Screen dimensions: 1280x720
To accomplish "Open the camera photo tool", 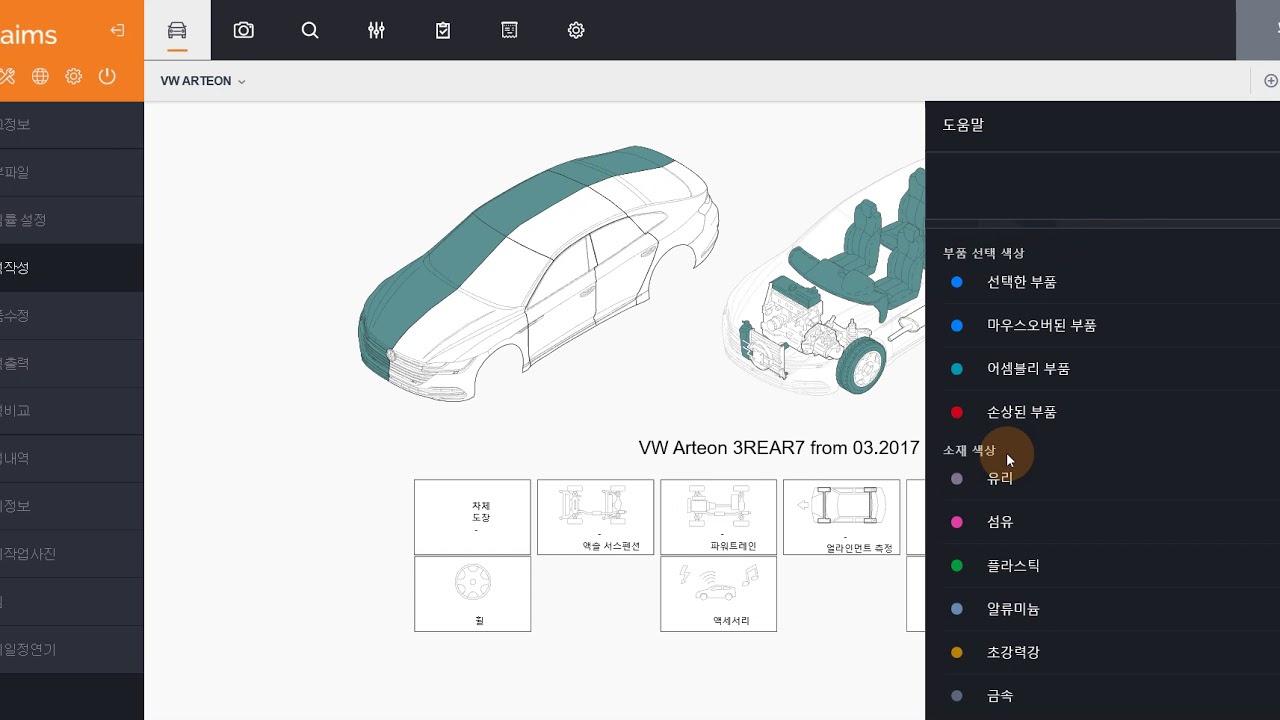I will 243,30.
